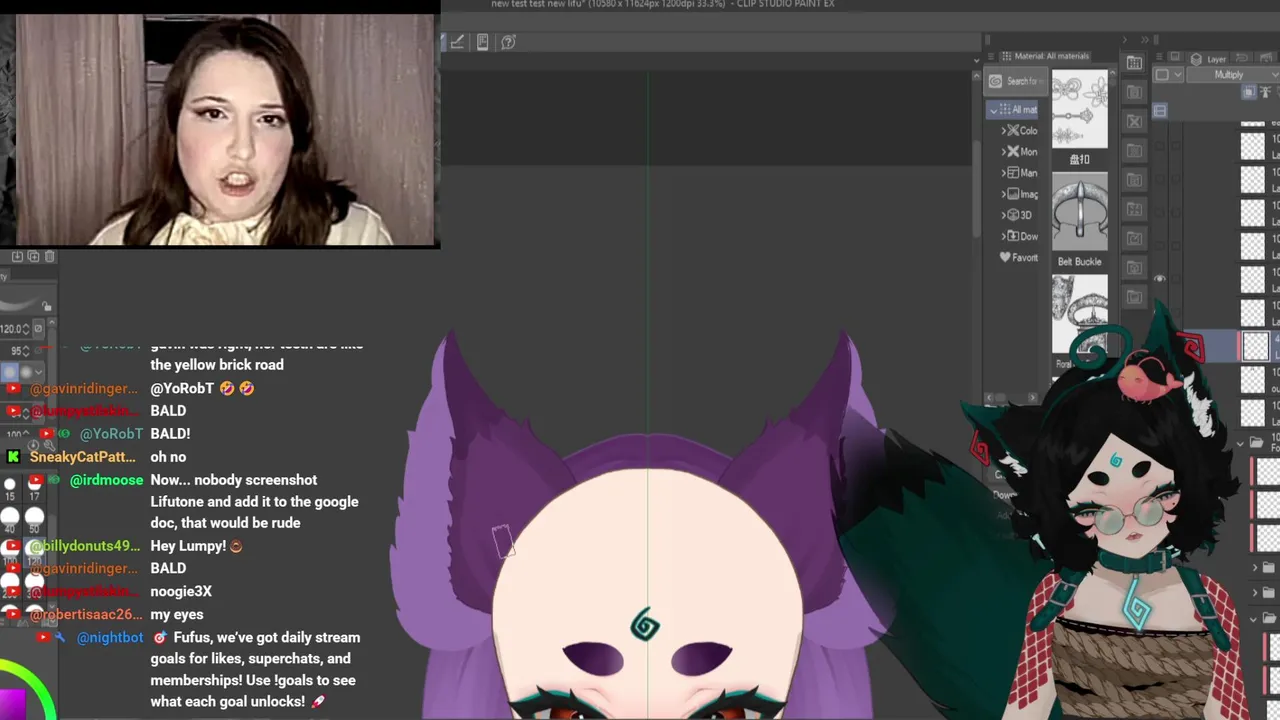The height and width of the screenshot is (720, 1280).
Task: Select the 3D folder label
Action: point(1025,215)
